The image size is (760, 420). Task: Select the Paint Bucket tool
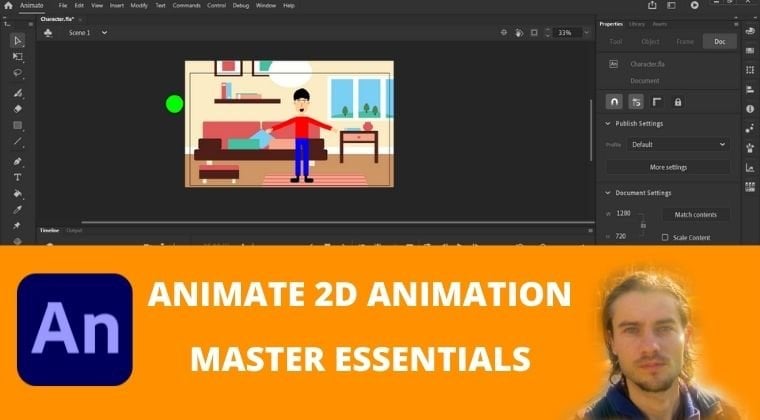pos(17,194)
